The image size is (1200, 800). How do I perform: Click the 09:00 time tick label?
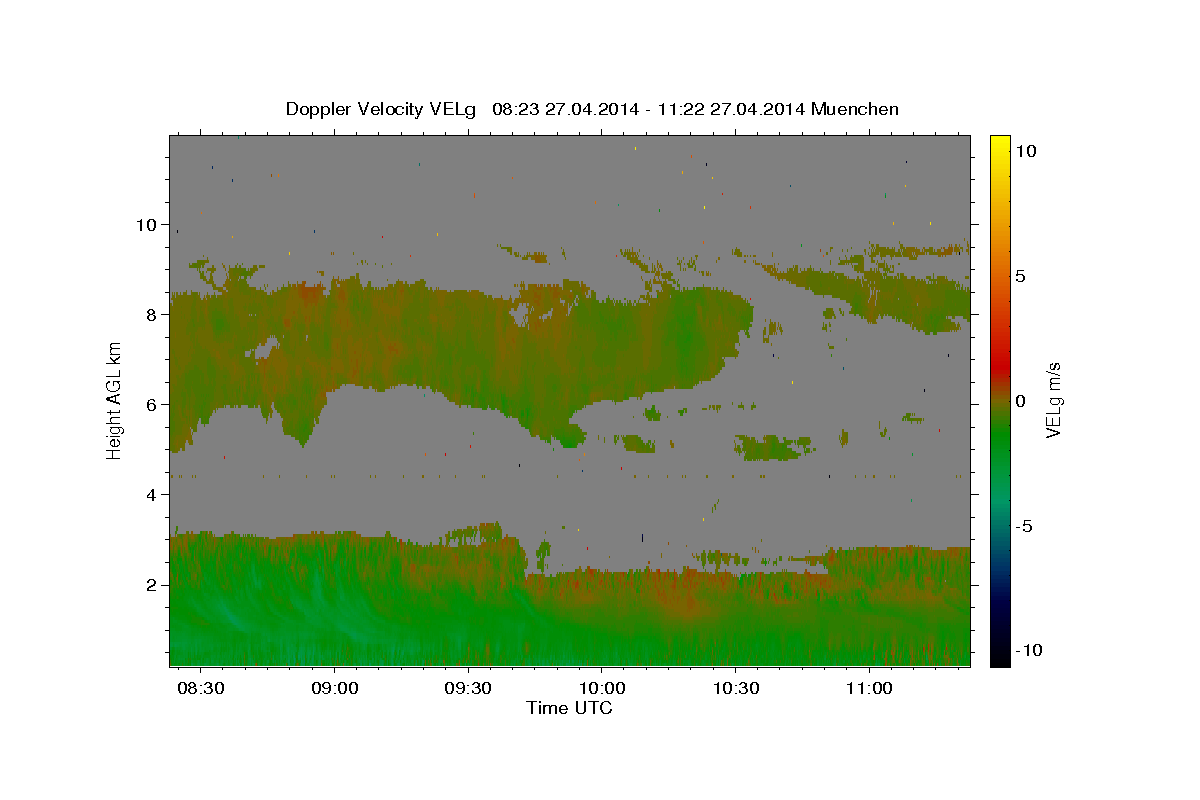click(x=334, y=689)
